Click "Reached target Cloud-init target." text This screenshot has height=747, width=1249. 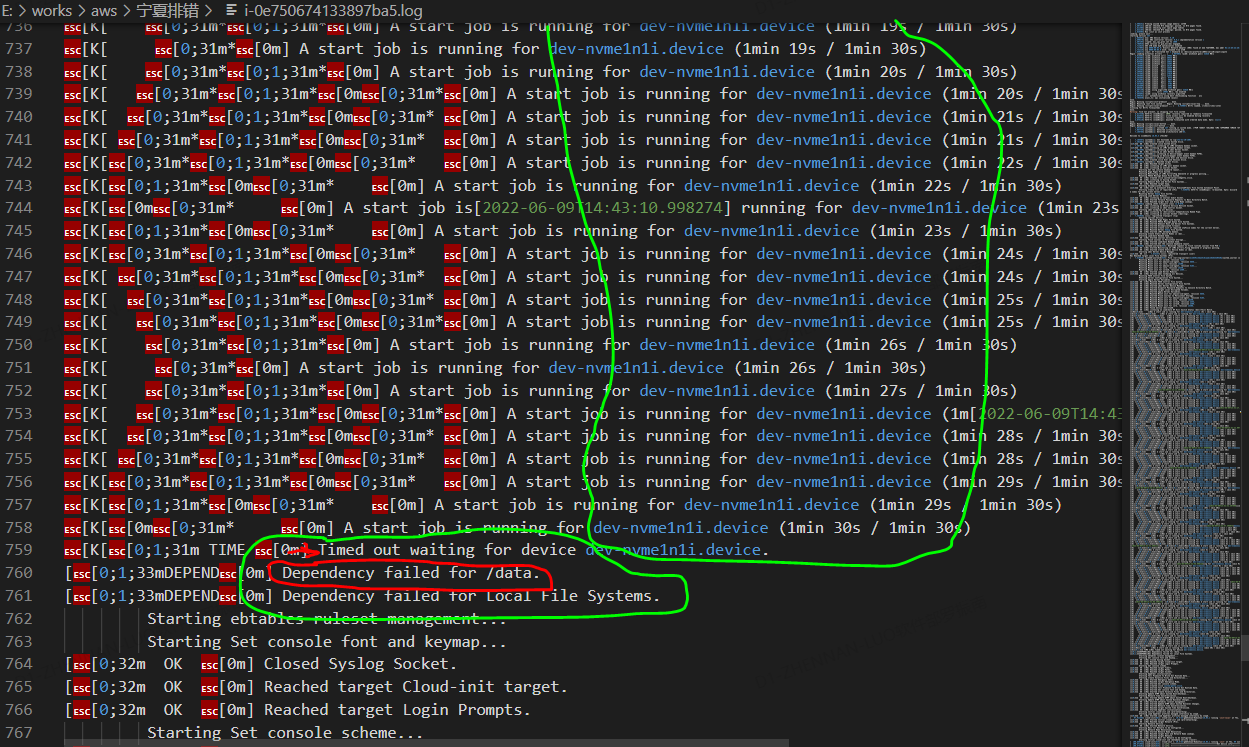coord(415,687)
